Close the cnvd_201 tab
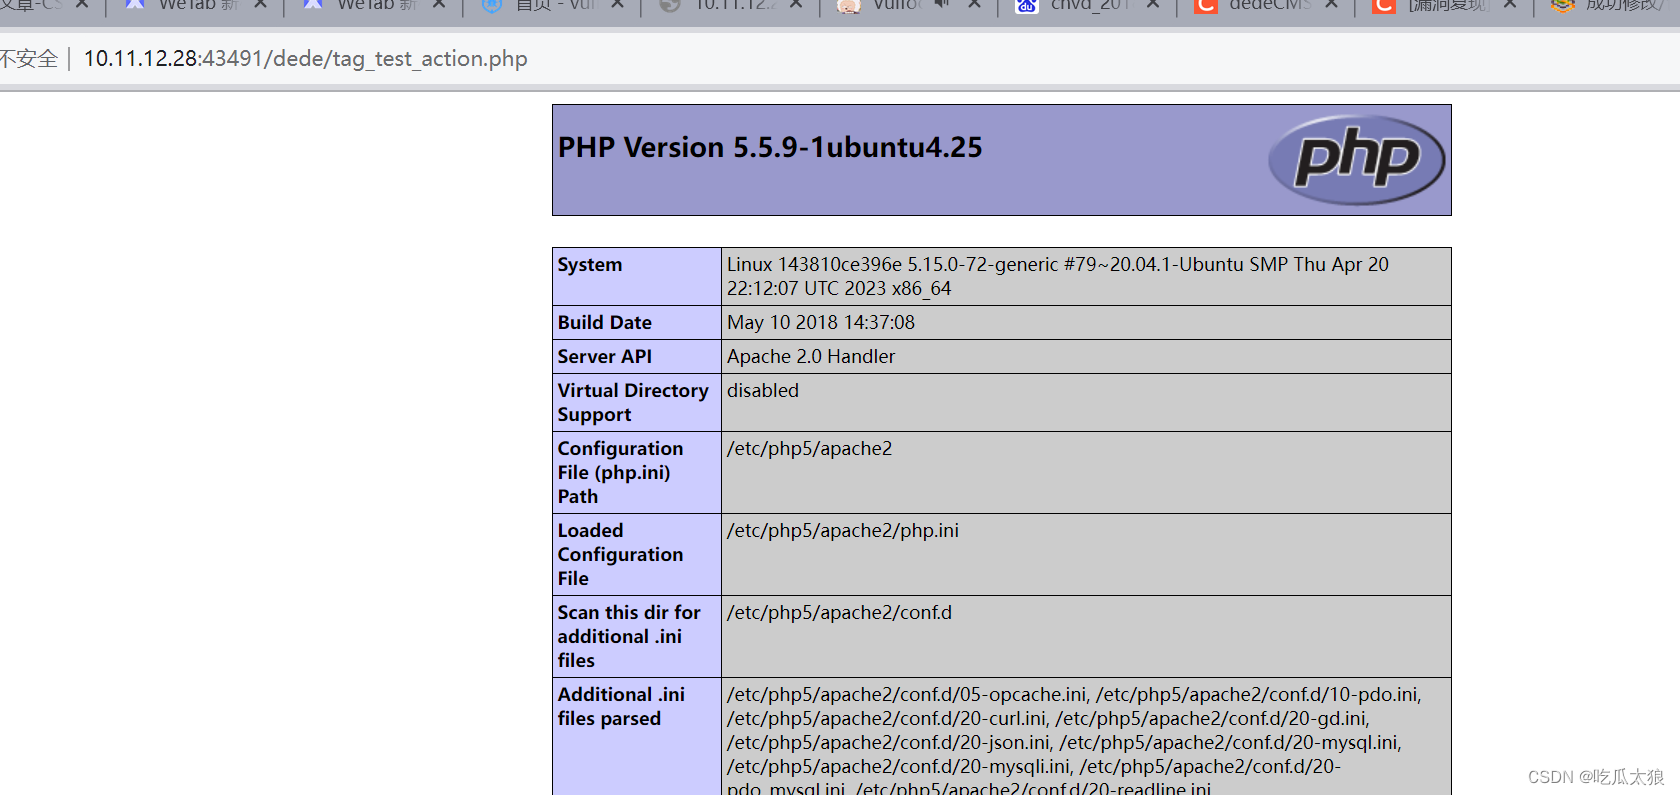The height and width of the screenshot is (795, 1680). pyautogui.click(x=1153, y=5)
